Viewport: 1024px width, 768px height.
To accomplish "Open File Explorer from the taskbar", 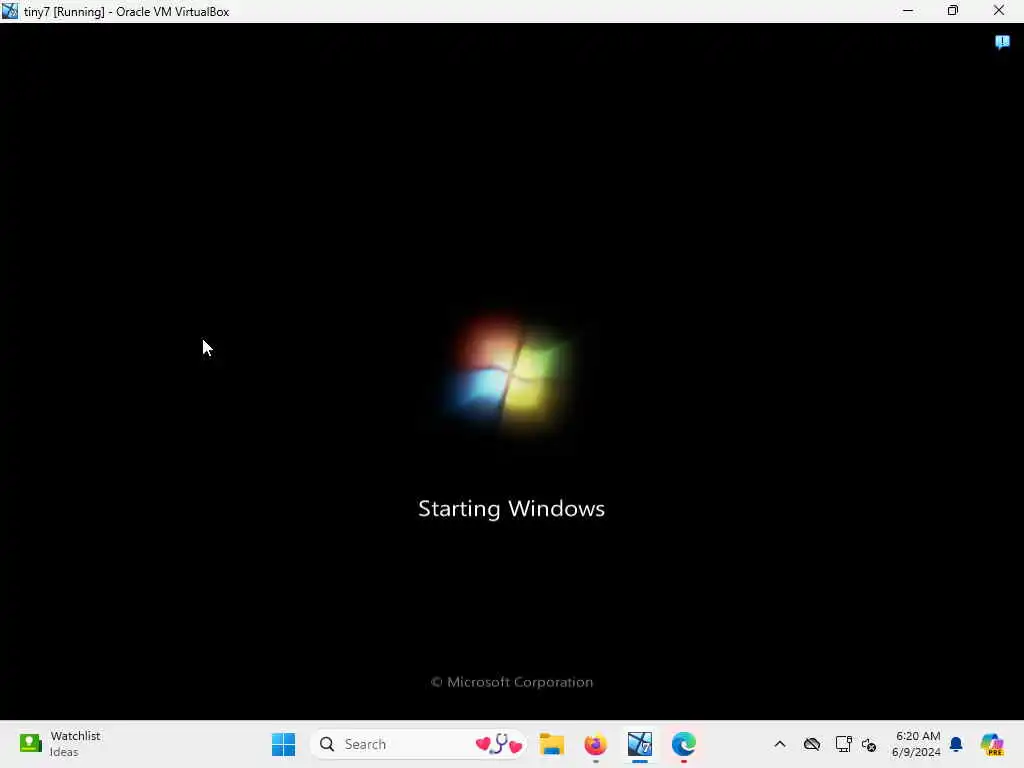I will [552, 744].
